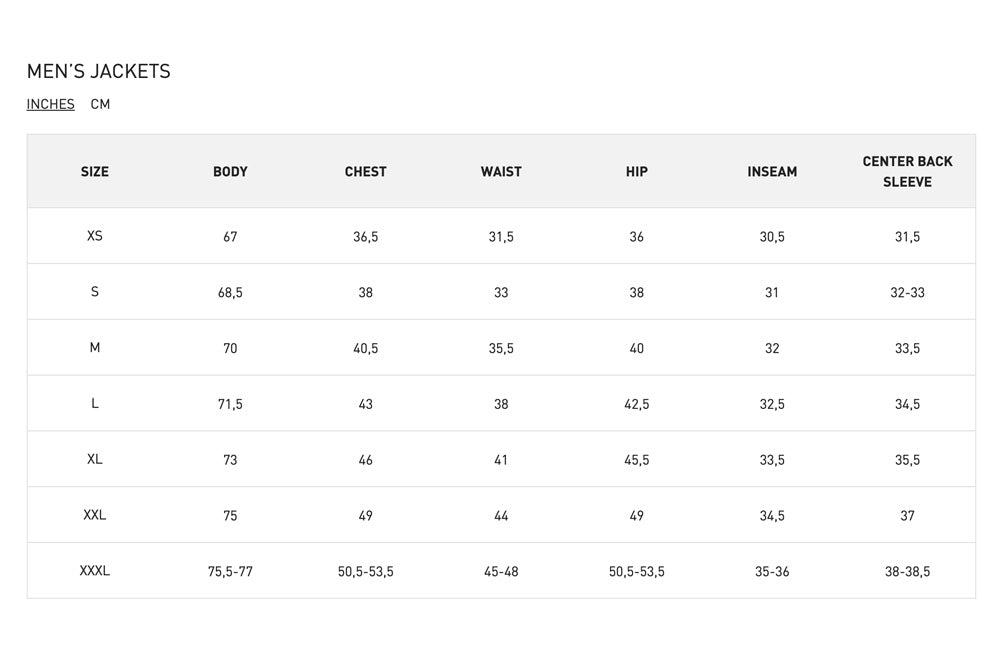This screenshot has height=666, width=1000.
Task: Select the XS size row label
Action: [95, 236]
